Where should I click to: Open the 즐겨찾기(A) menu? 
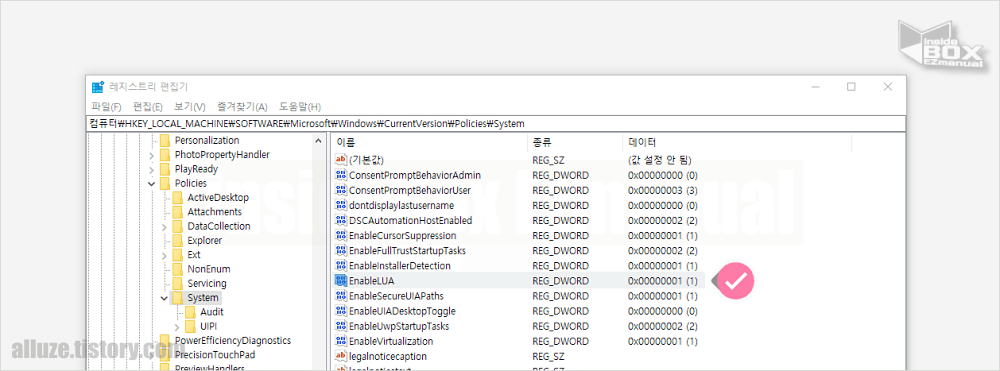coord(242,106)
